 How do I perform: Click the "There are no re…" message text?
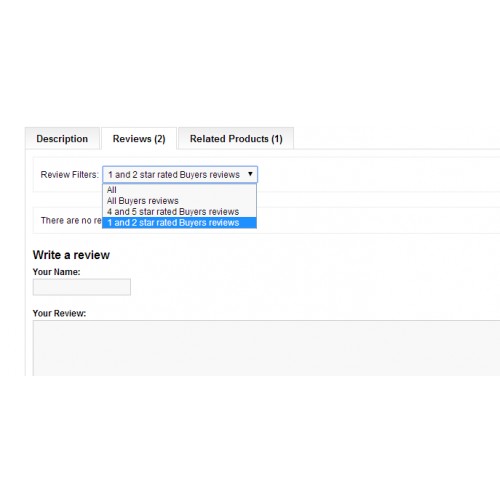tap(71, 220)
